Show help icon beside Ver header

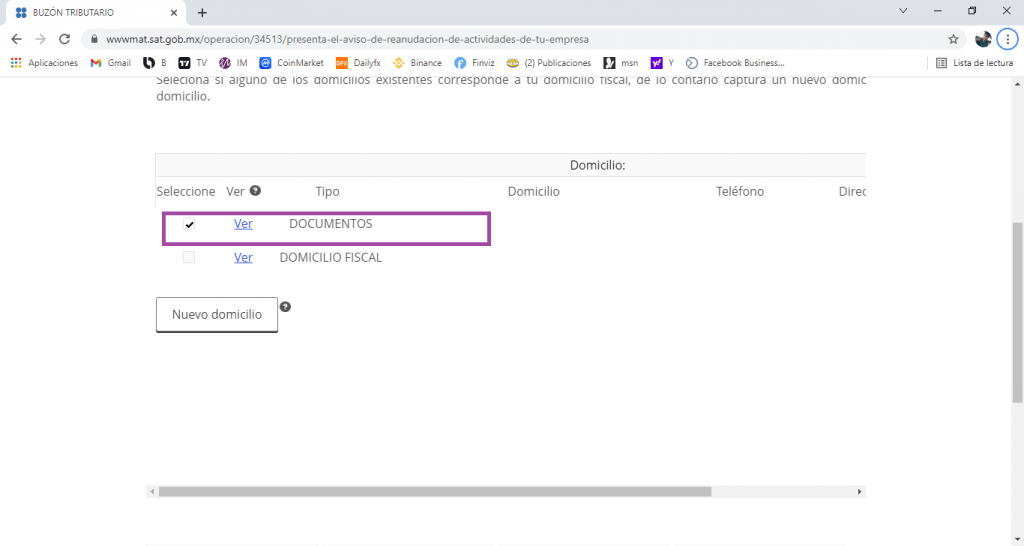[x=255, y=191]
